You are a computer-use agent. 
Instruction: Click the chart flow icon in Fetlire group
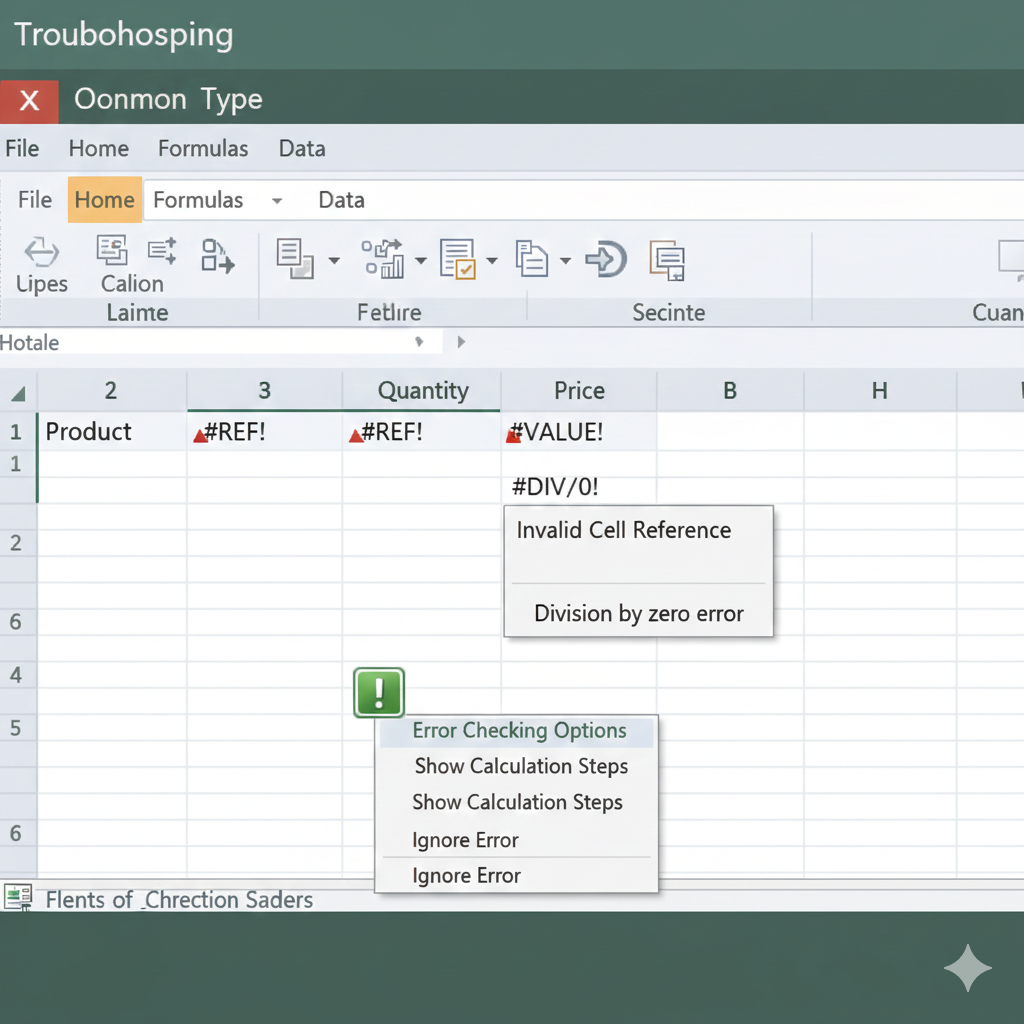(x=382, y=258)
